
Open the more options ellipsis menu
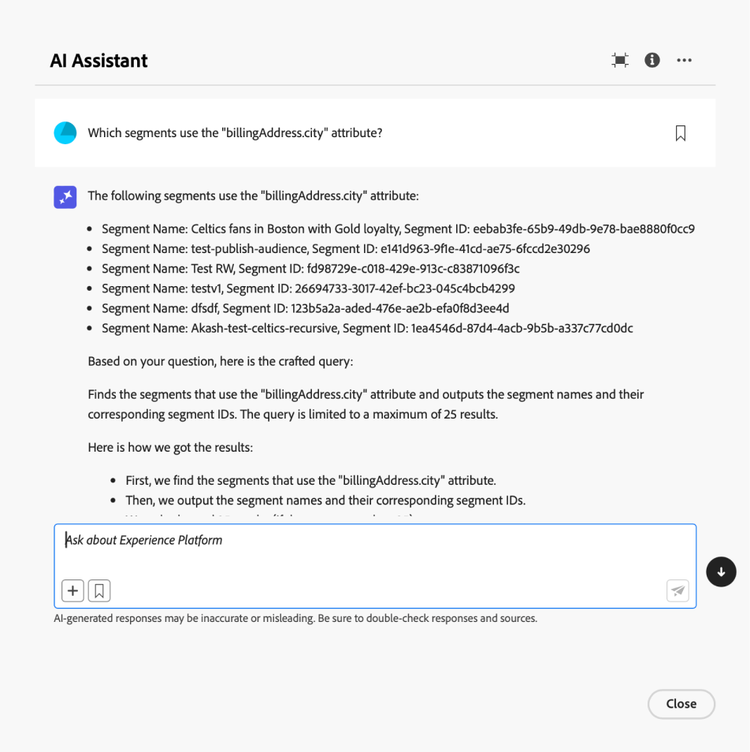pos(684,60)
